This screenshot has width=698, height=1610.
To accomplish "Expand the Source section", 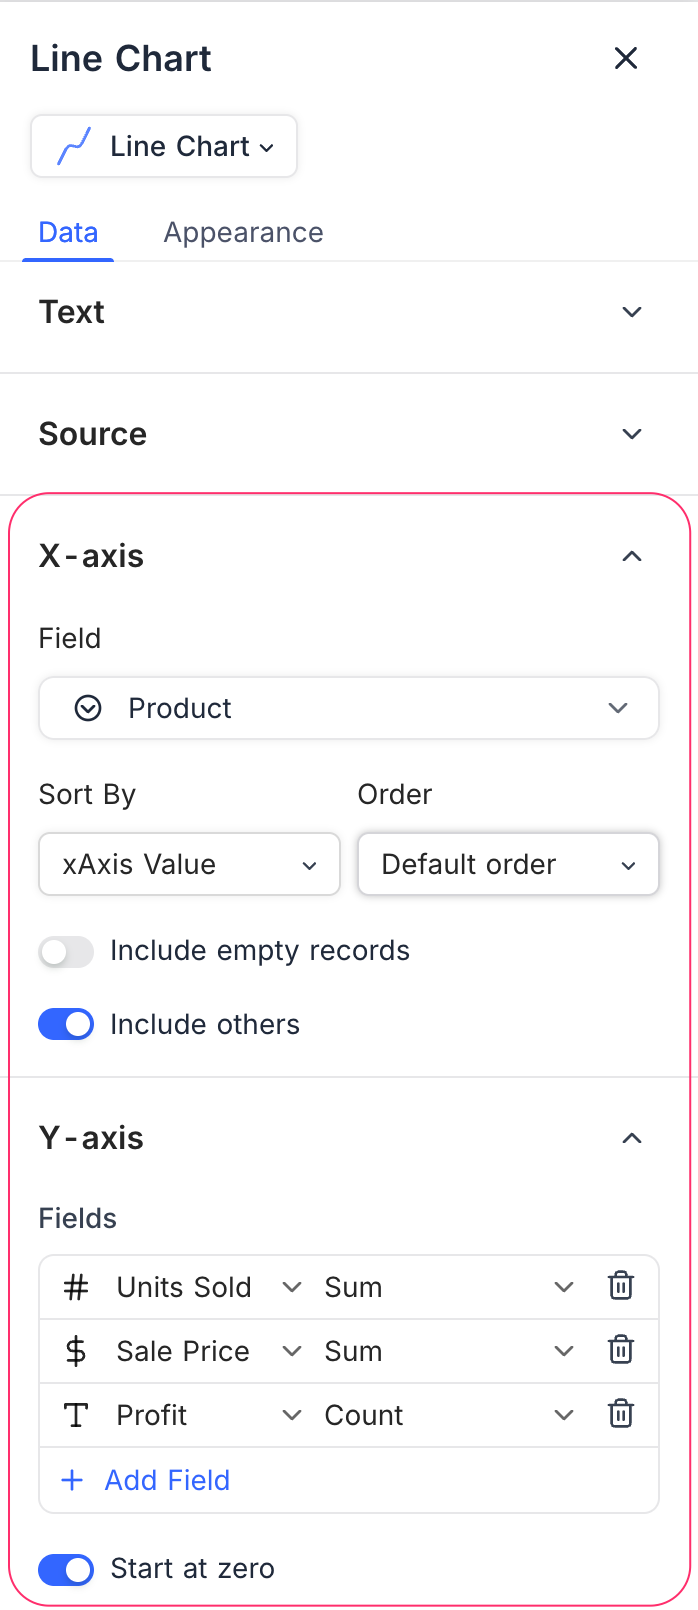I will pos(632,434).
